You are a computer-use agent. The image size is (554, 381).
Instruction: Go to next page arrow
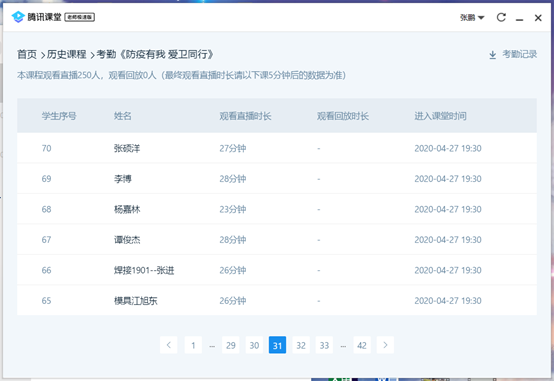pyautogui.click(x=385, y=345)
